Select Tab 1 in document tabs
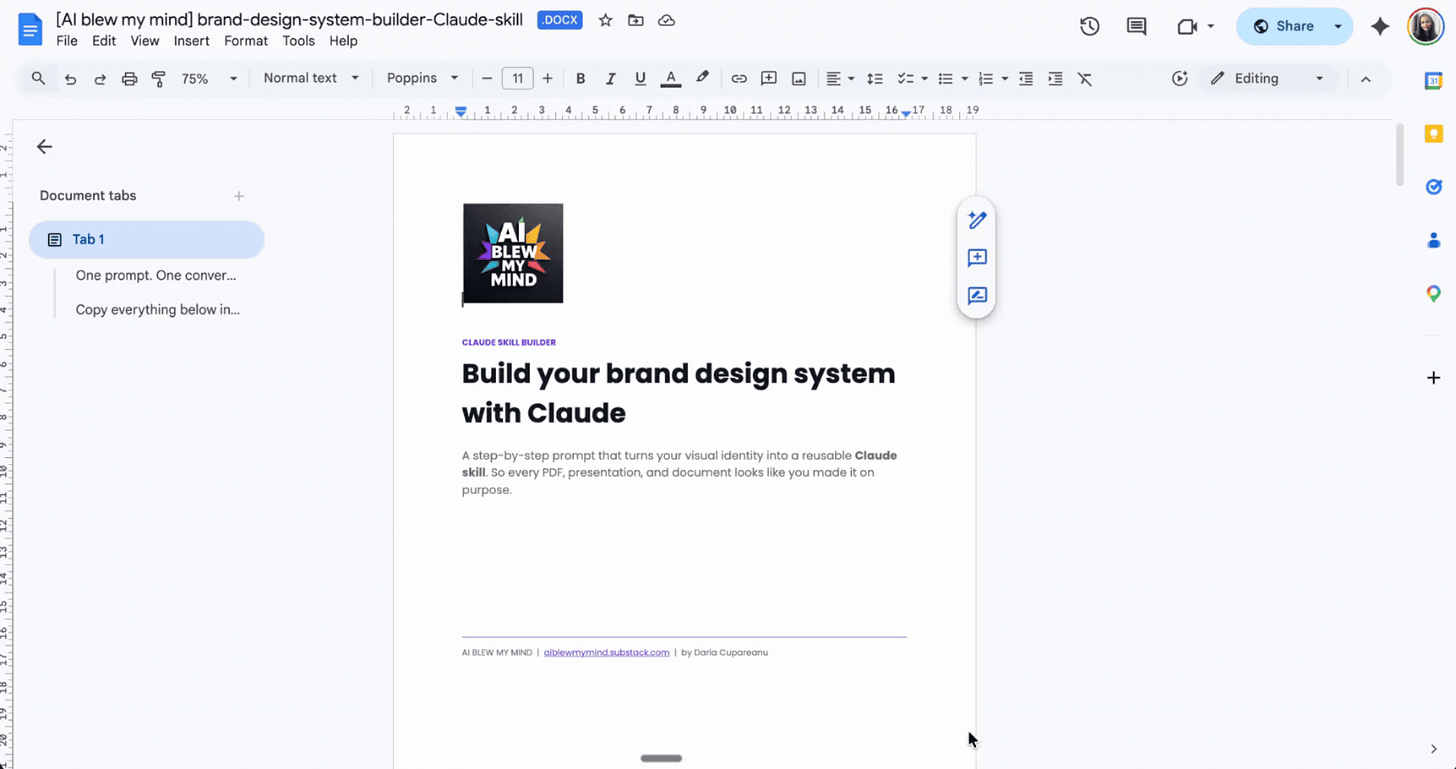 coord(147,239)
